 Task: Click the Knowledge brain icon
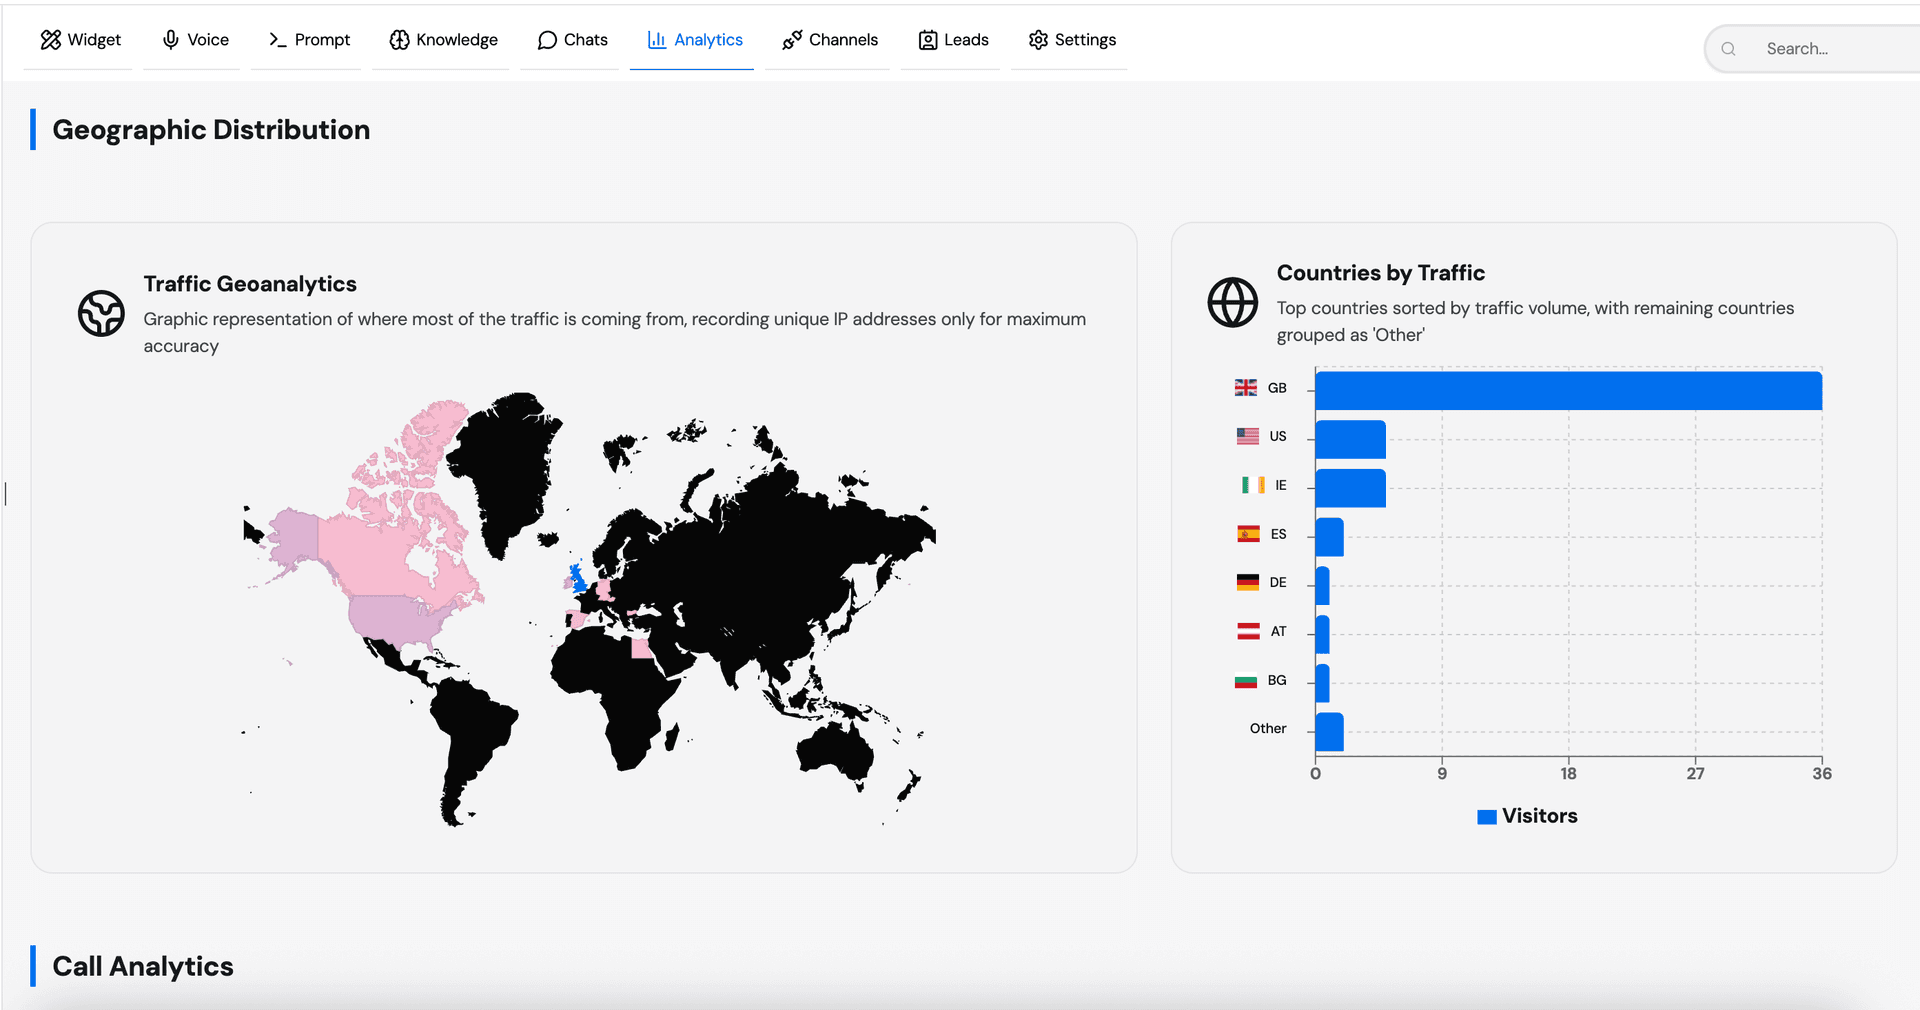(x=399, y=39)
